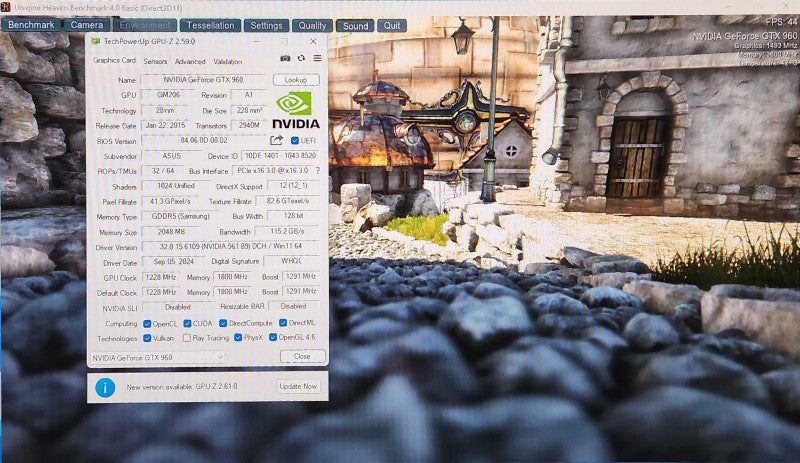This screenshot has height=463, width=800.
Task: Switch to the Graphics Card tab
Action: click(114, 60)
